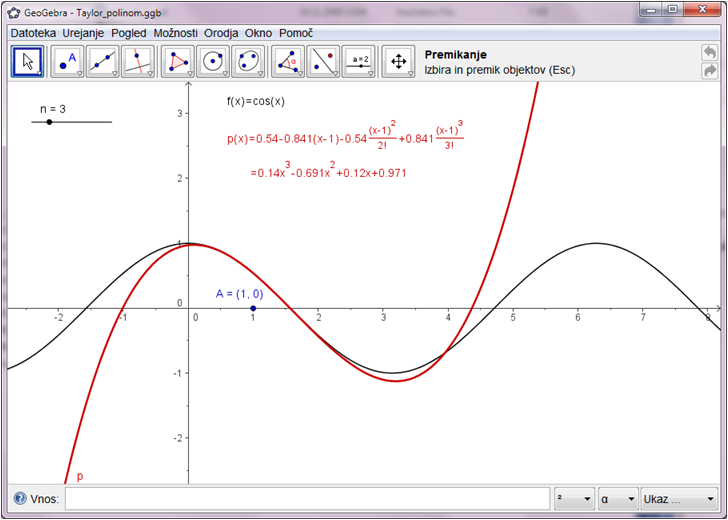Screen dimensions: 728x520
Task: Expand the Point tool submenu arrow
Action: [x=79, y=73]
